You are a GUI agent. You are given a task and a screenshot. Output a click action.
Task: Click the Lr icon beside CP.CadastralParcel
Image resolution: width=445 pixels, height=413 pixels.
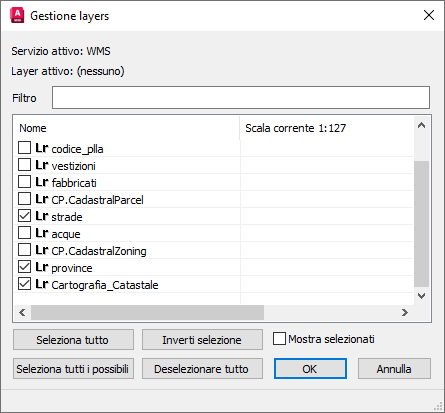[42, 199]
